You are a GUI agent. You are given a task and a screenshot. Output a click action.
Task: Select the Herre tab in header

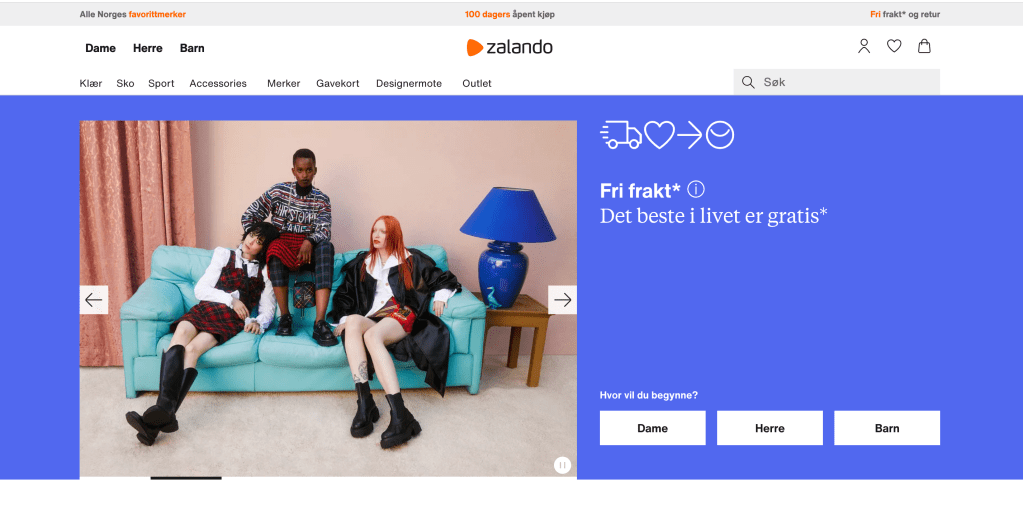(147, 48)
